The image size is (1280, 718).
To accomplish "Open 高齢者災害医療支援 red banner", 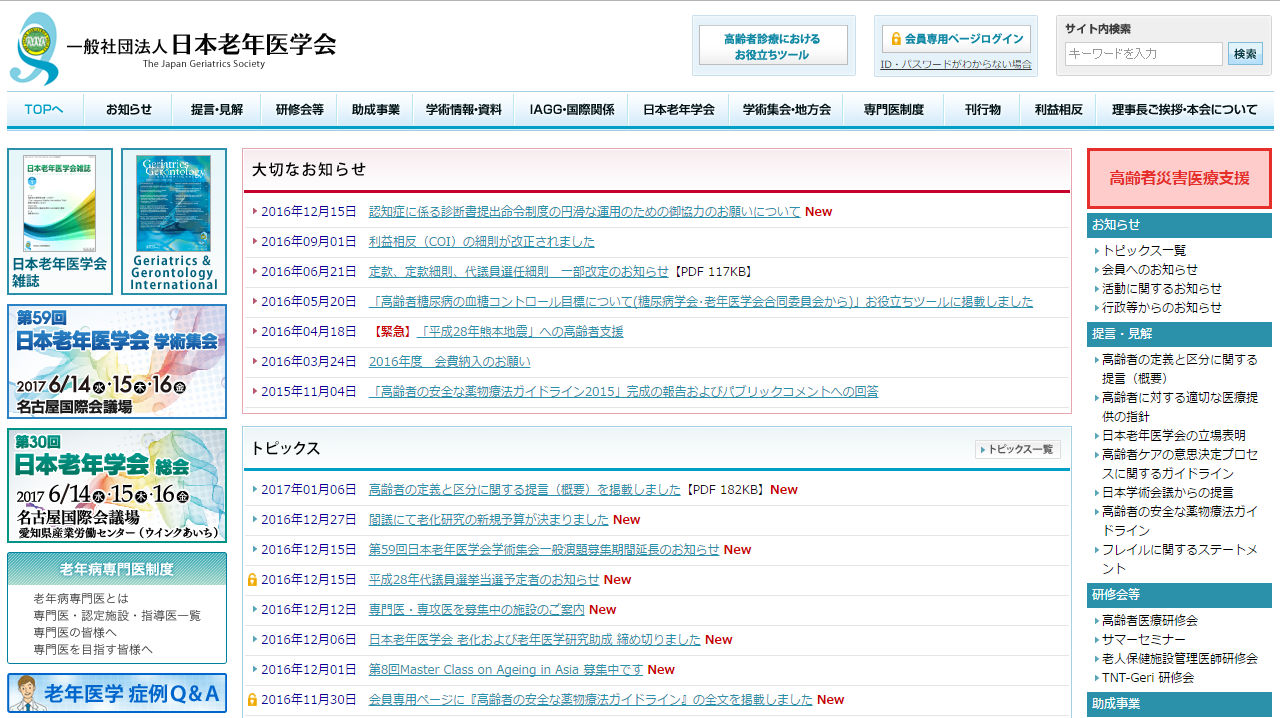I will (x=1179, y=179).
